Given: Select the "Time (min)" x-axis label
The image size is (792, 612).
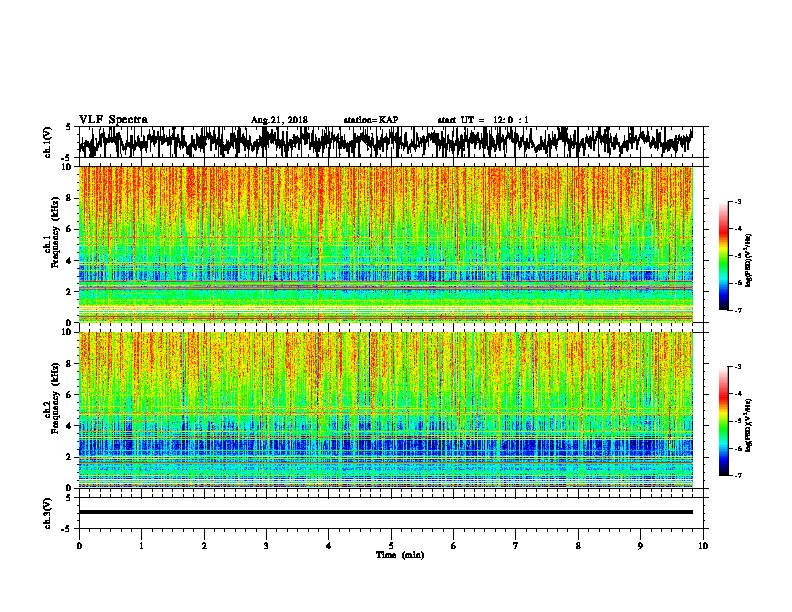Looking at the screenshot, I should pos(400,555).
